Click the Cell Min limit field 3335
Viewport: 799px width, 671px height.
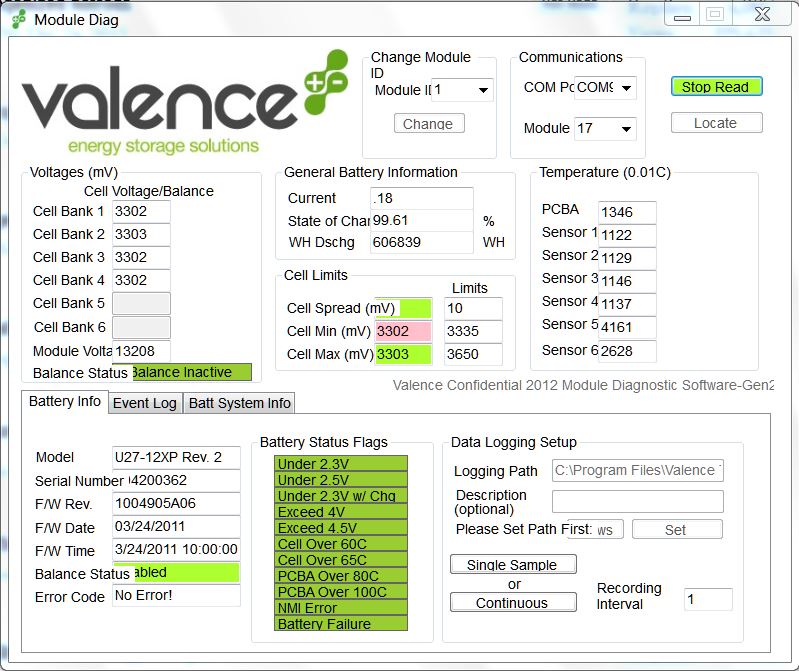pyautogui.click(x=473, y=331)
